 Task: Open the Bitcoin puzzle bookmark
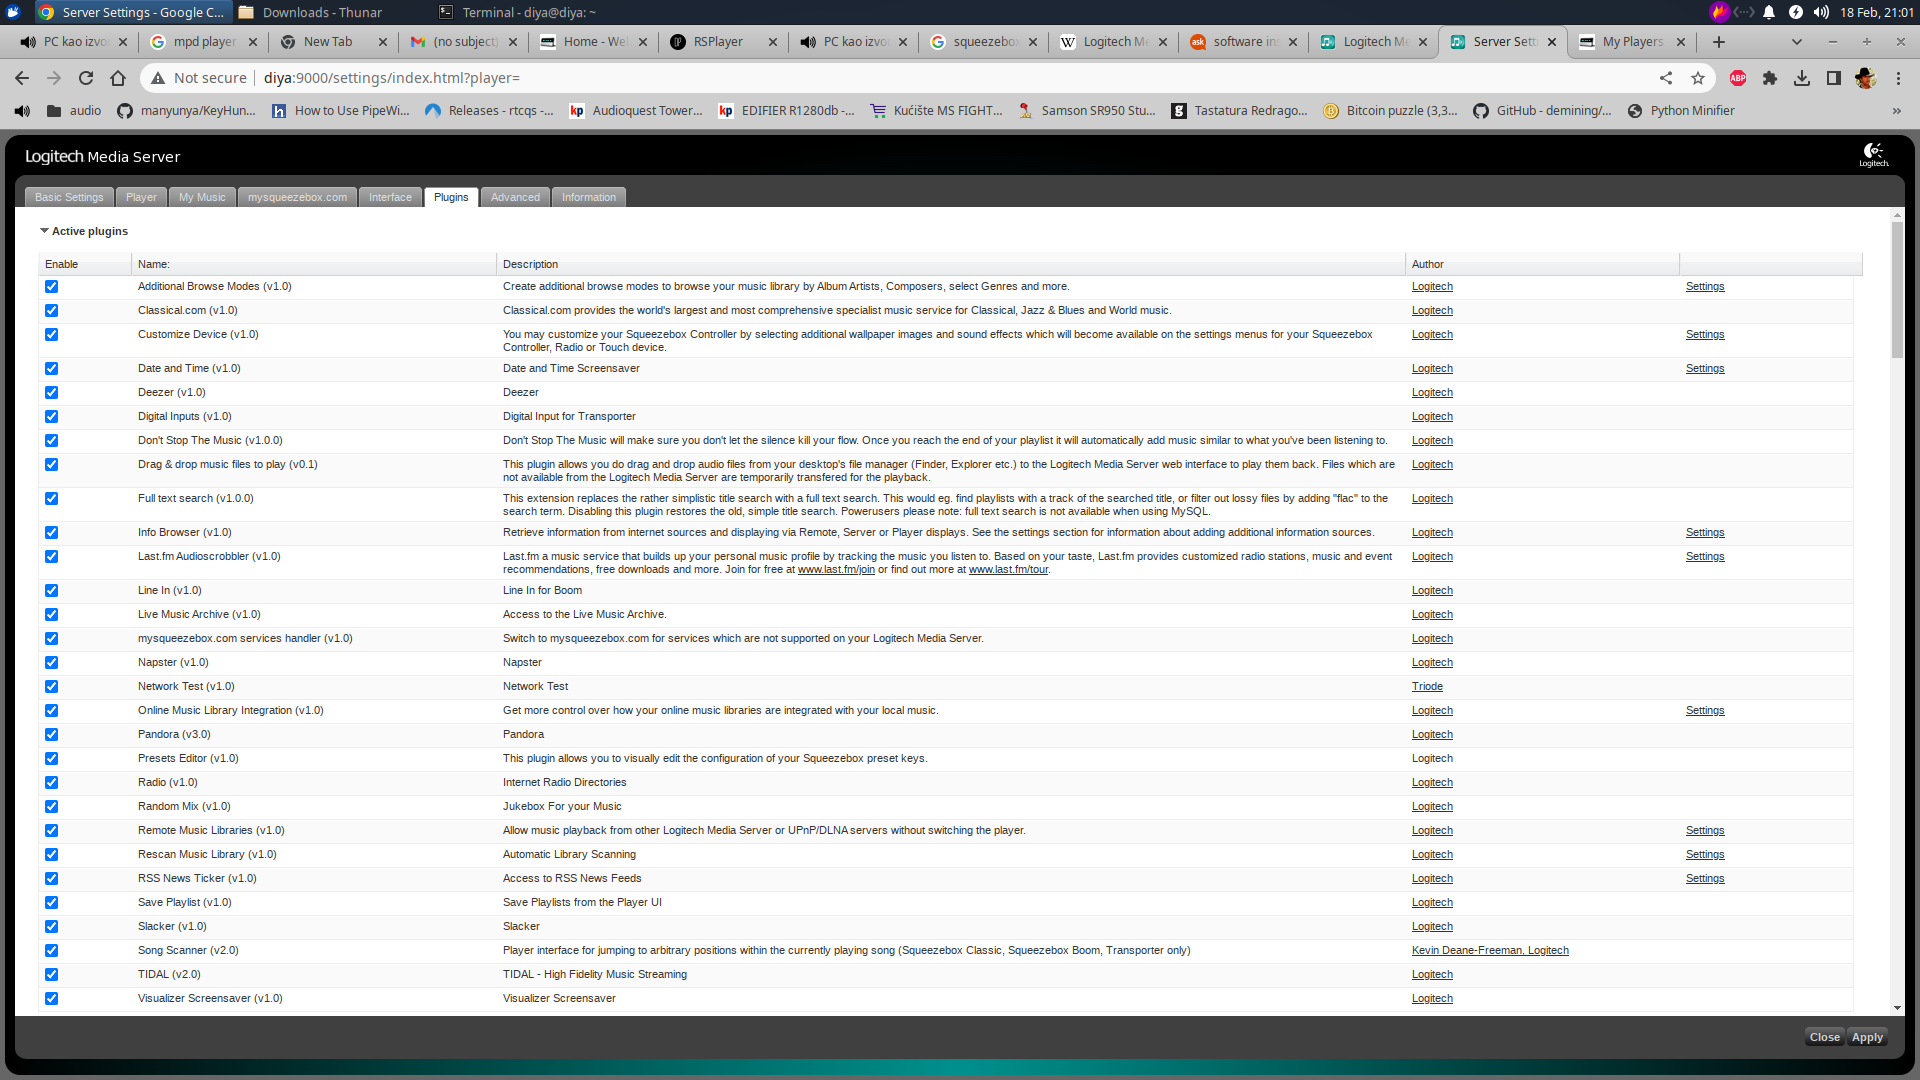(1391, 111)
